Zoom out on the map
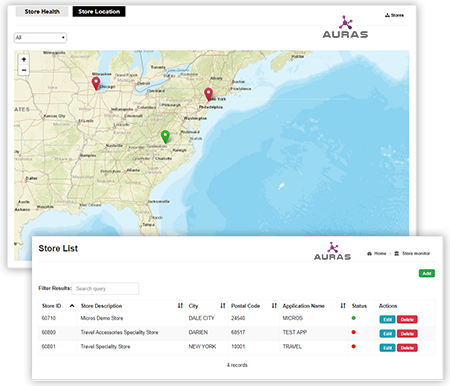Image resolution: width=450 pixels, height=386 pixels. pos(24,70)
